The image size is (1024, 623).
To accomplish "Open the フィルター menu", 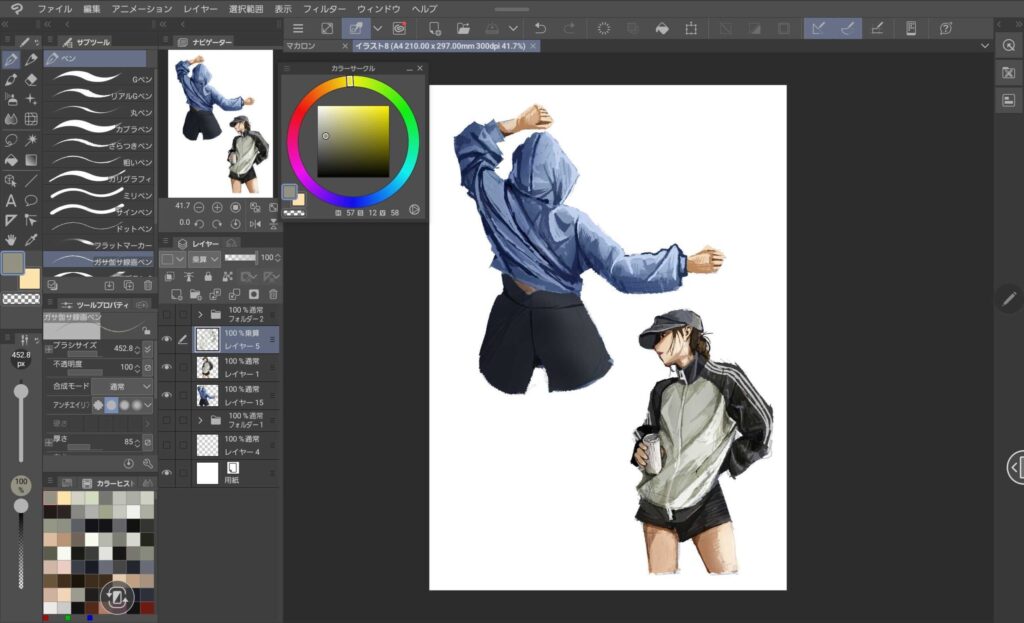I will 325,8.
